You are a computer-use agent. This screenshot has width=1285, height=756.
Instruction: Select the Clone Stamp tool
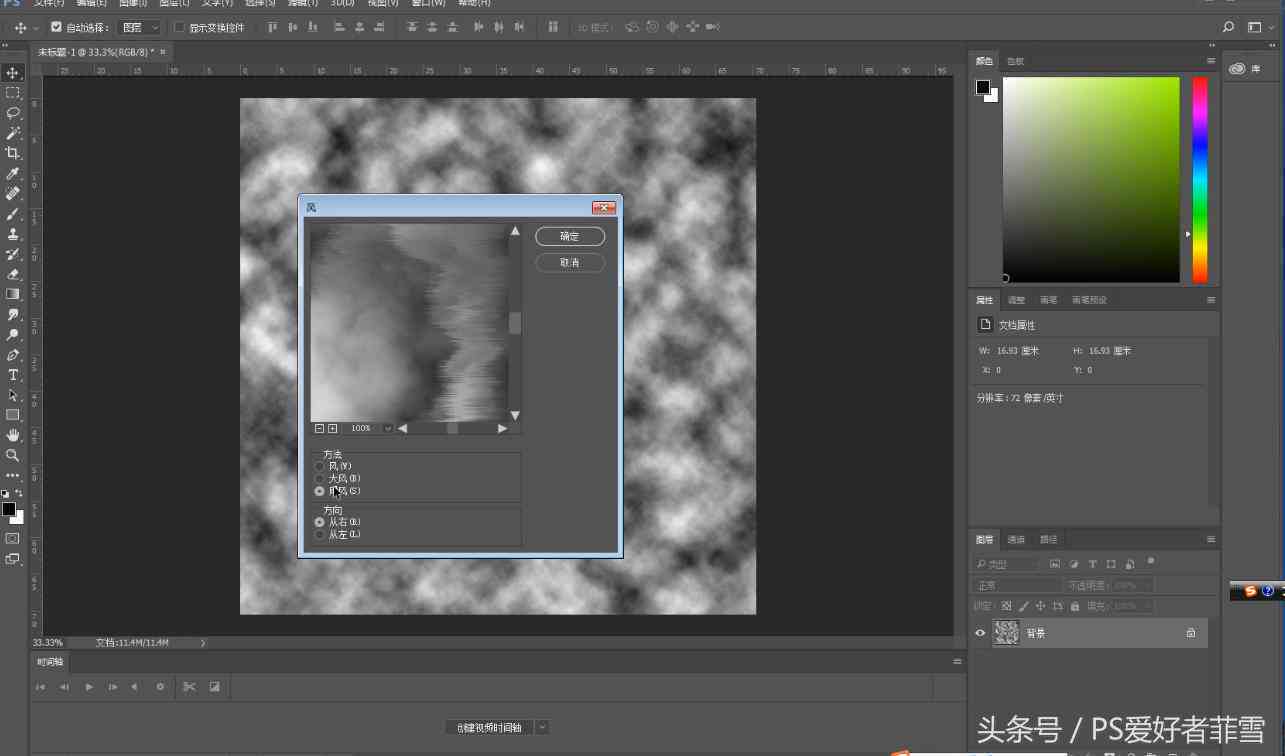click(x=13, y=234)
